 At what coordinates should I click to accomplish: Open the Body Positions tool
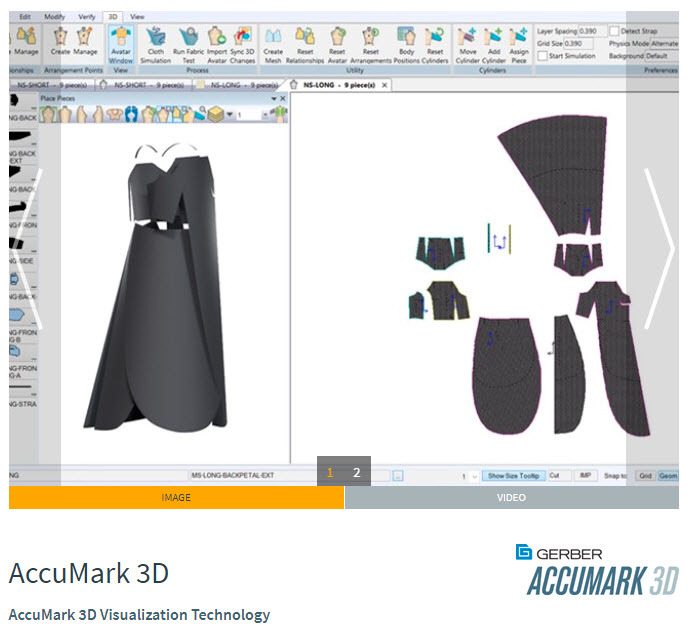(x=406, y=45)
